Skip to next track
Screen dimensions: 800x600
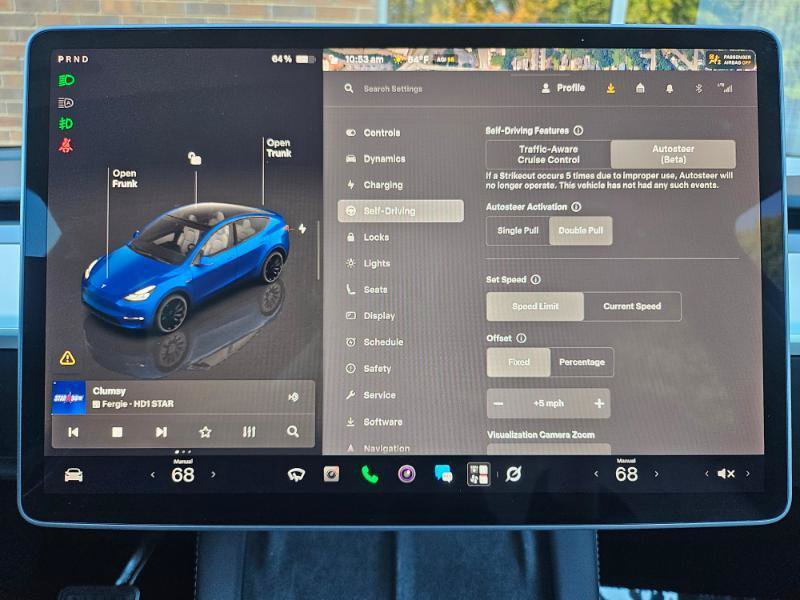click(x=161, y=432)
